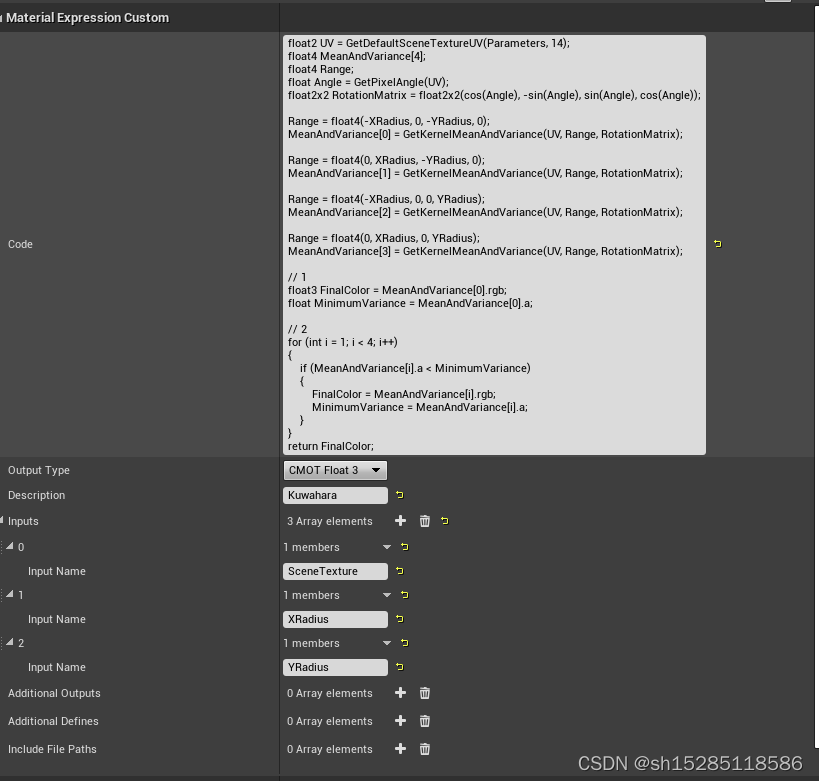Click the Kuwahara description field
The image size is (819, 781).
click(x=335, y=495)
